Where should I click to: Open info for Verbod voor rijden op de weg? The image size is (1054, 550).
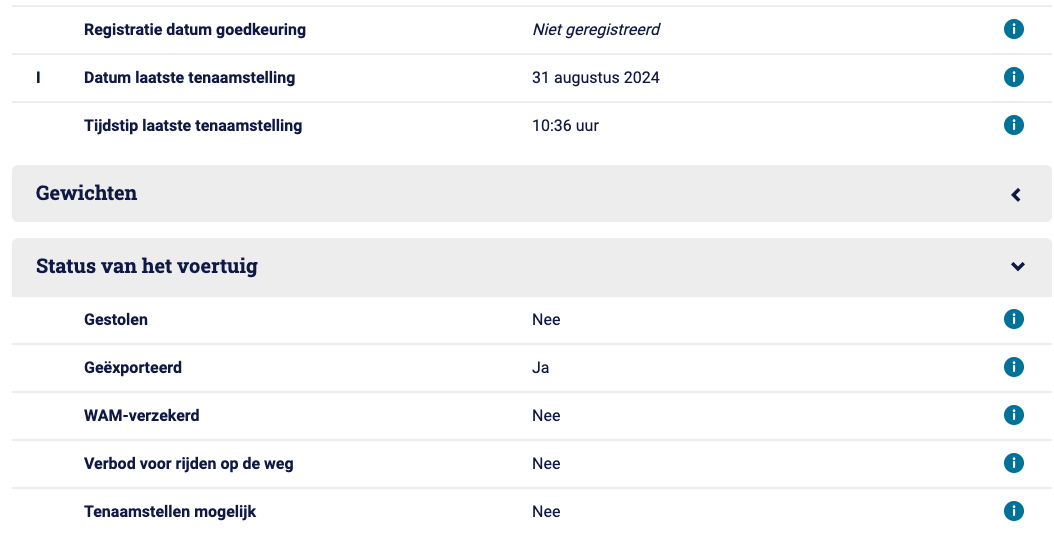pos(1014,463)
